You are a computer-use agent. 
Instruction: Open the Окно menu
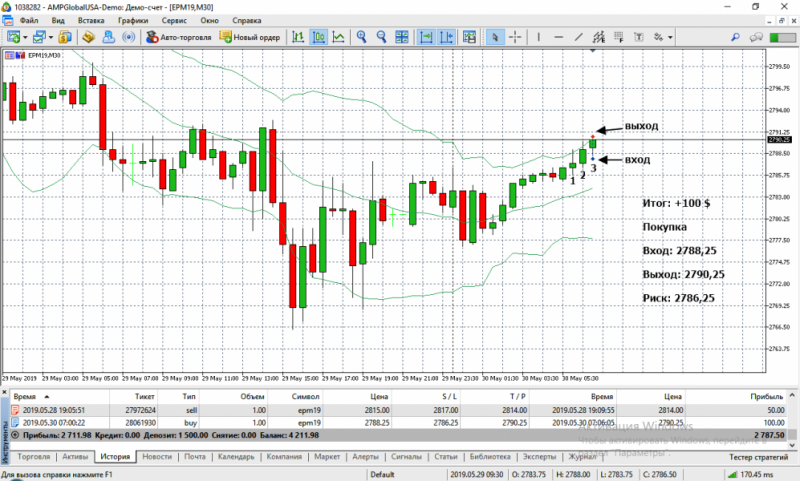point(209,20)
